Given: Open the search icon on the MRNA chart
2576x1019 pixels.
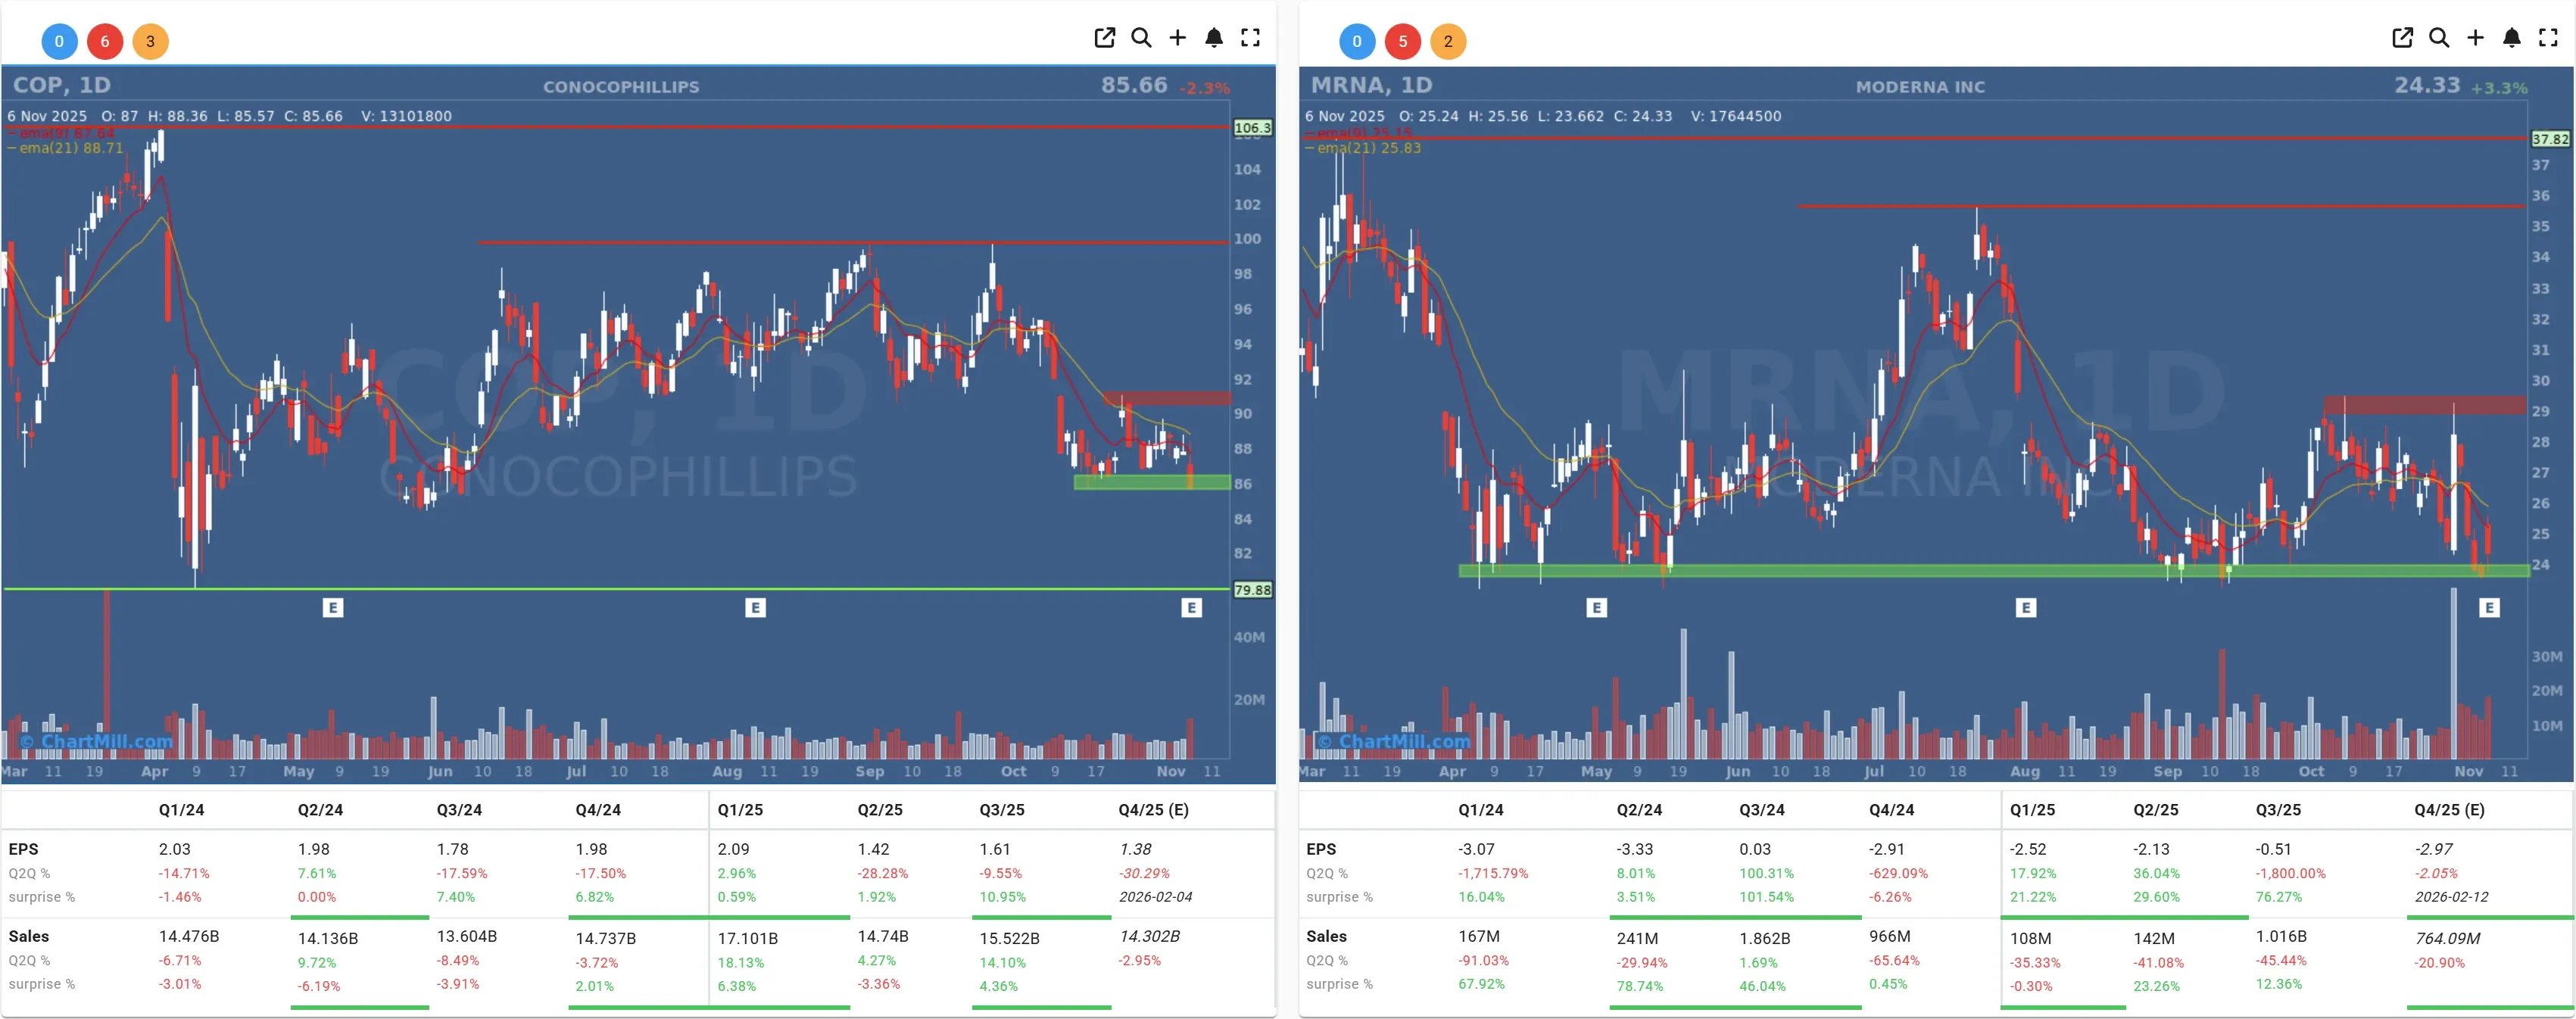Looking at the screenshot, I should pyautogui.click(x=2439, y=38).
